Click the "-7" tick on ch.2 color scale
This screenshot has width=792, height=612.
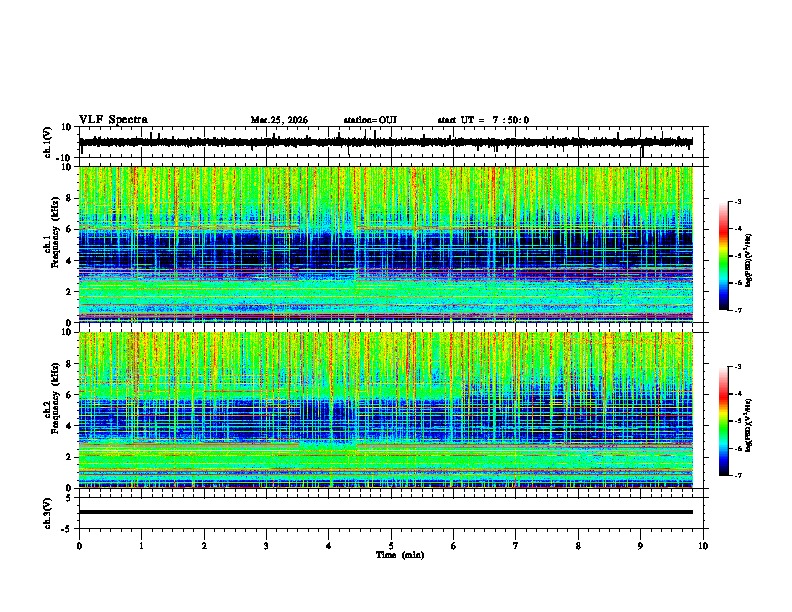(x=738, y=476)
